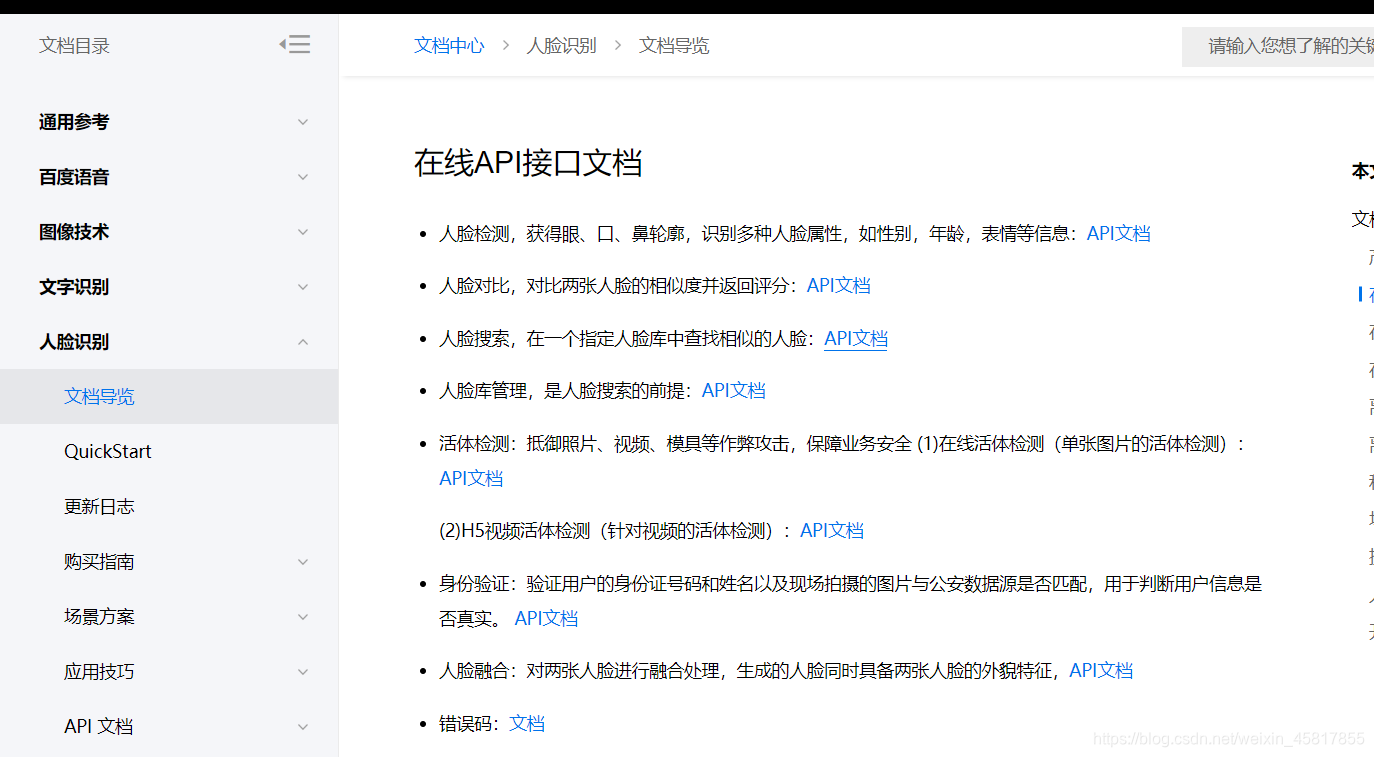1374x757 pixels.
Task: Open the 人脸对比 API文档 link
Action: click(838, 284)
